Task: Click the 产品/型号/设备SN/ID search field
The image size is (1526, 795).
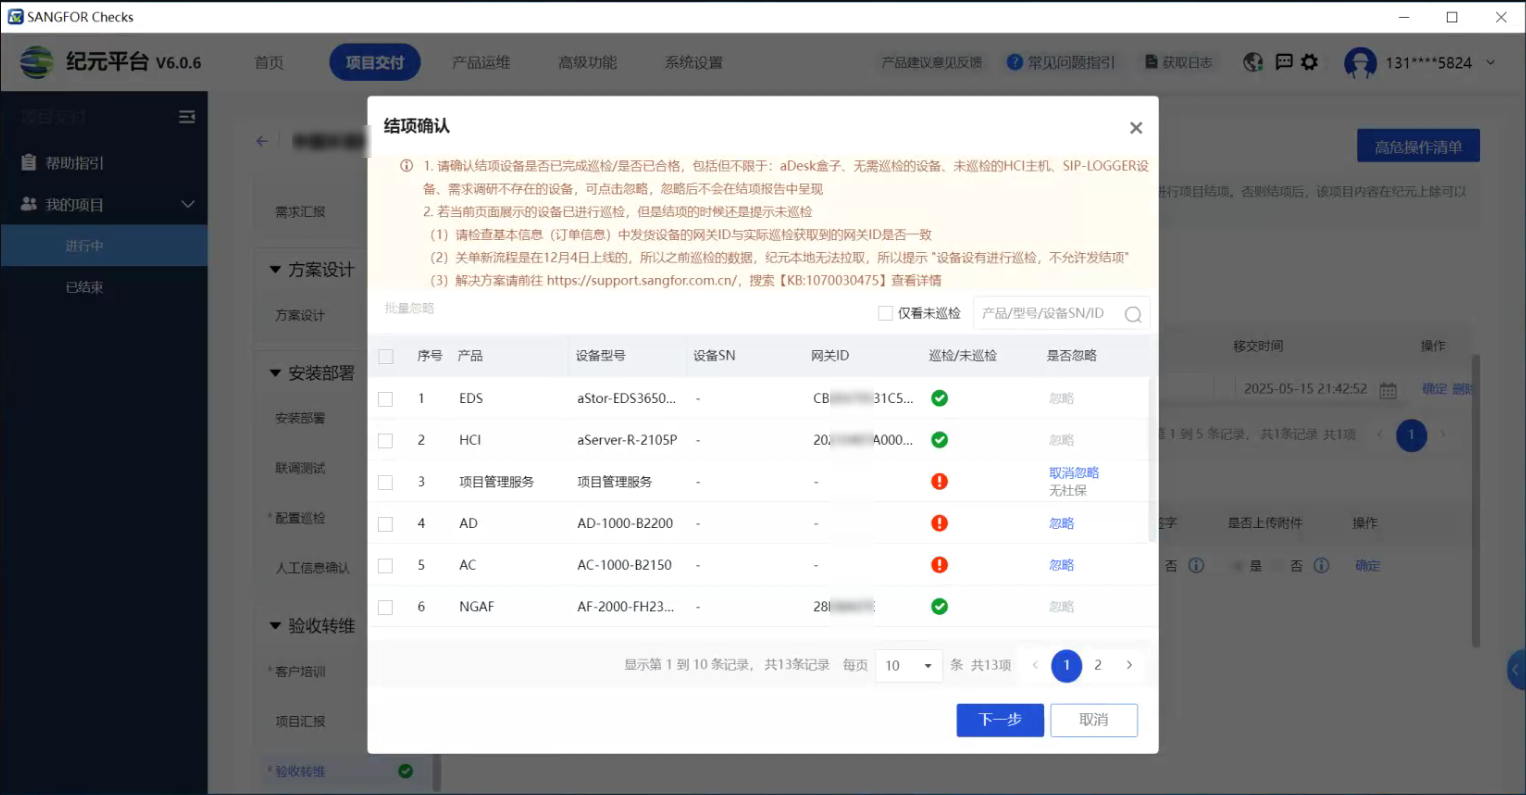Action: click(1048, 314)
